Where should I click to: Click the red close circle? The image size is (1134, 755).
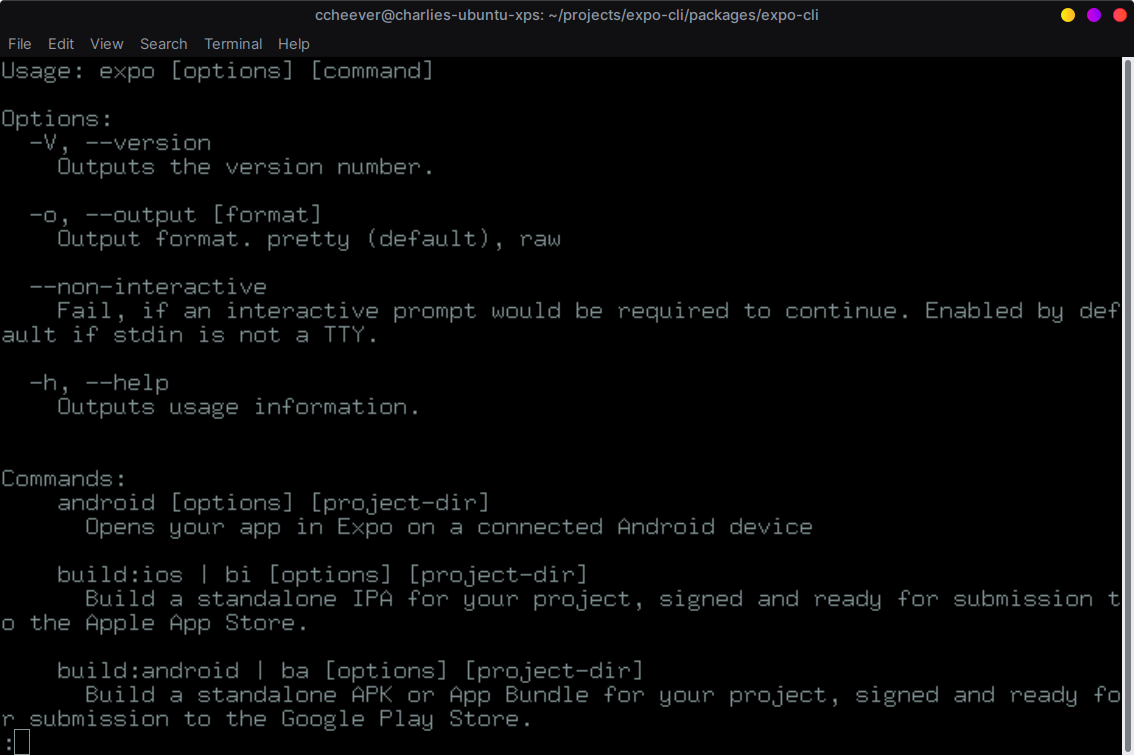[x=1121, y=15]
